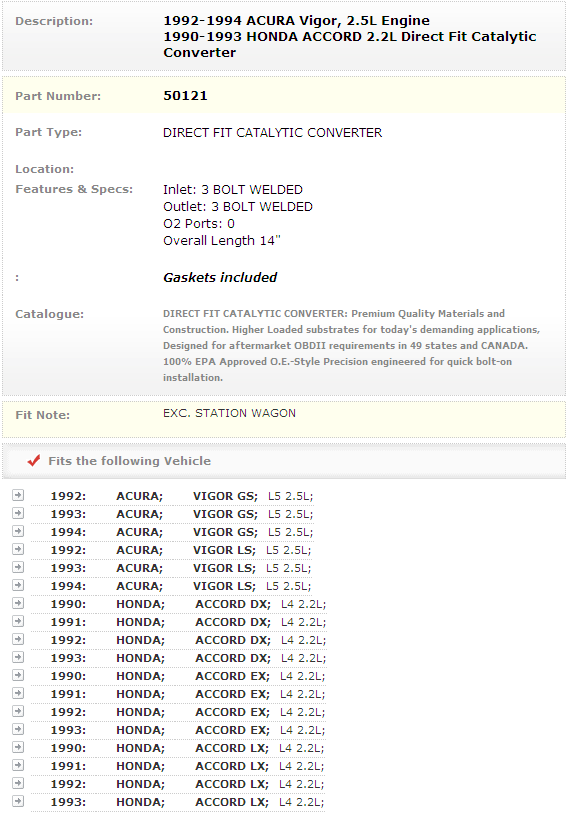
Task: Click arrow icon beside 1992 Acura Vigor GS
Action: [18, 495]
